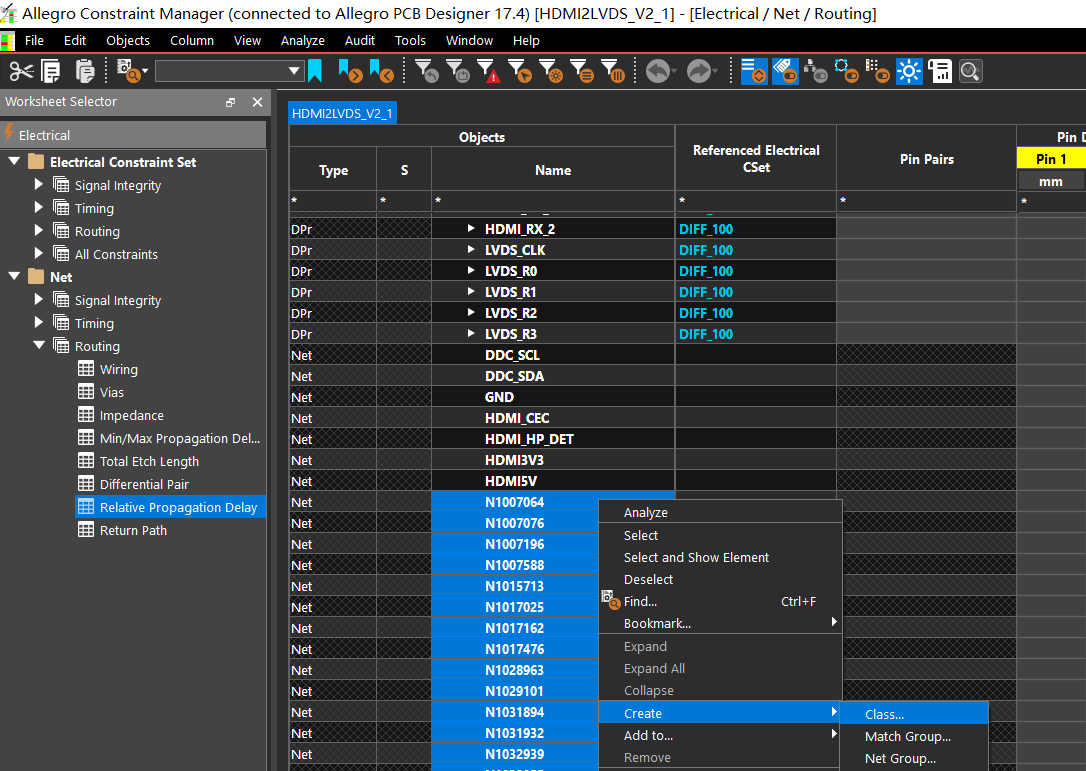Click Select and Show Element context entry
The width and height of the screenshot is (1086, 771).
pyautogui.click(x=720, y=558)
